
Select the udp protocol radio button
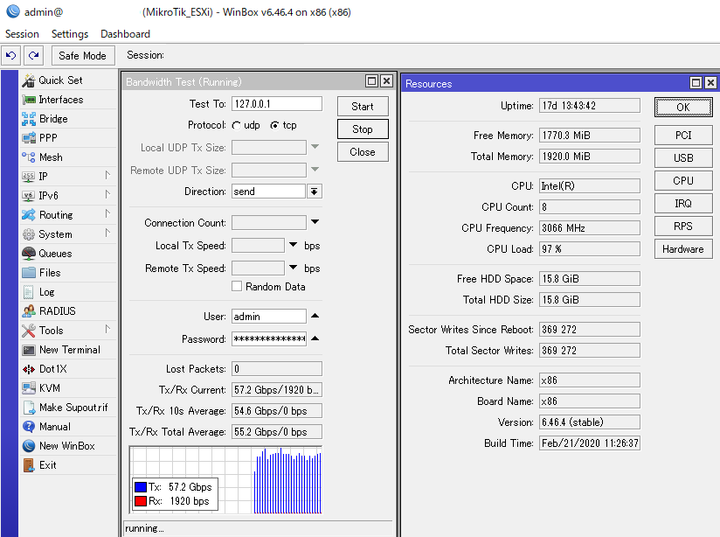pyautogui.click(x=236, y=125)
